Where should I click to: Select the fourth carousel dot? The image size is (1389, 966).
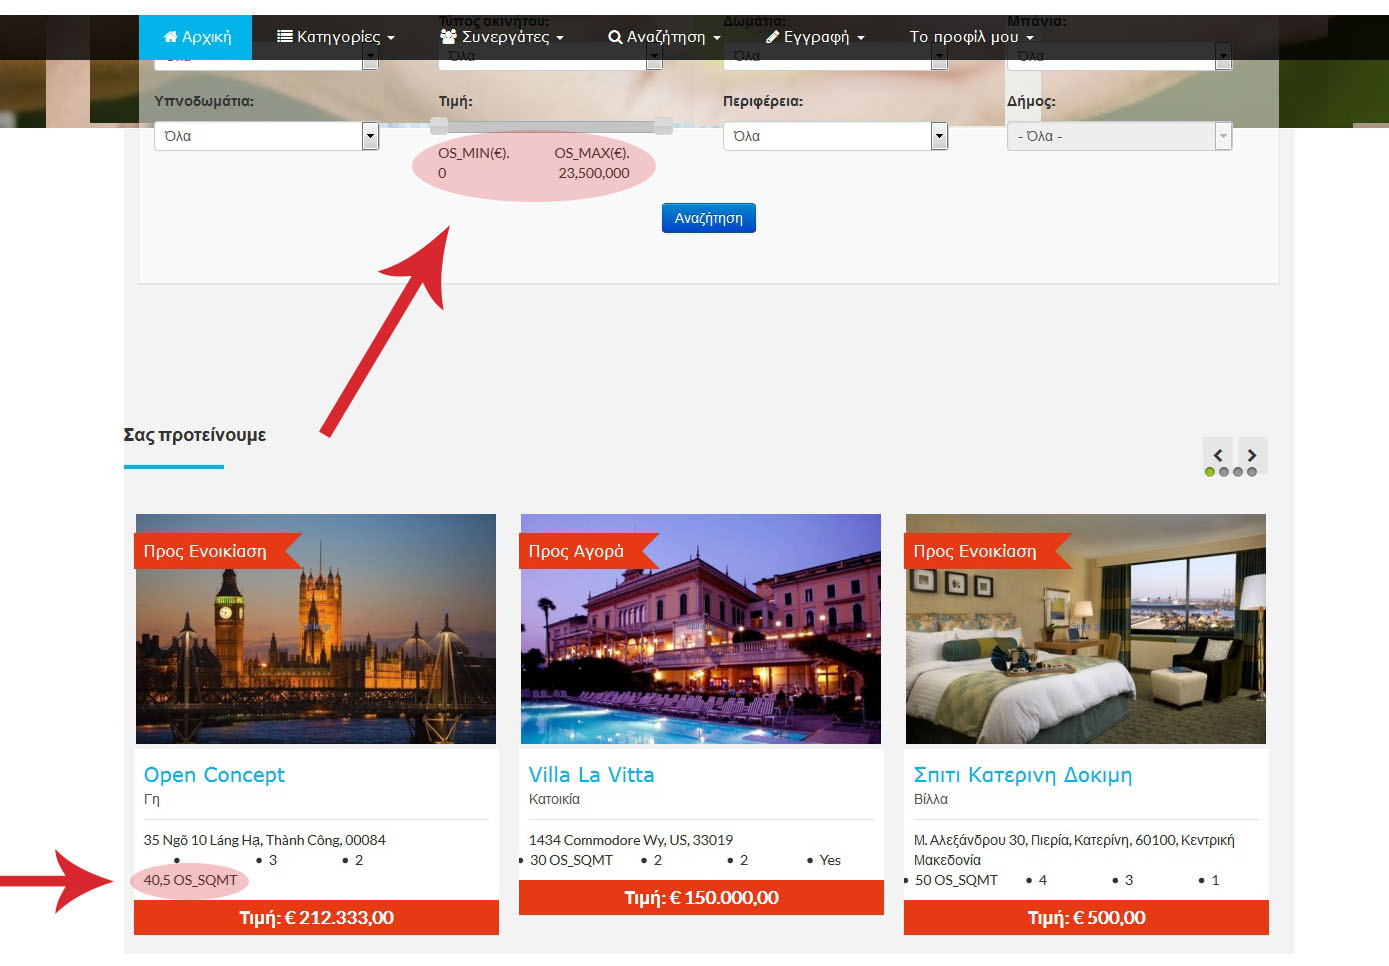click(1252, 472)
